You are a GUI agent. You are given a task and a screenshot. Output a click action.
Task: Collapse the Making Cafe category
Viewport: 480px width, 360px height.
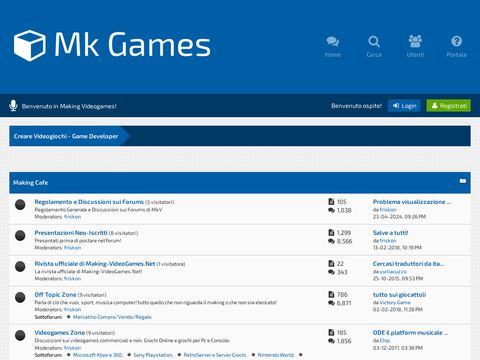463,181
